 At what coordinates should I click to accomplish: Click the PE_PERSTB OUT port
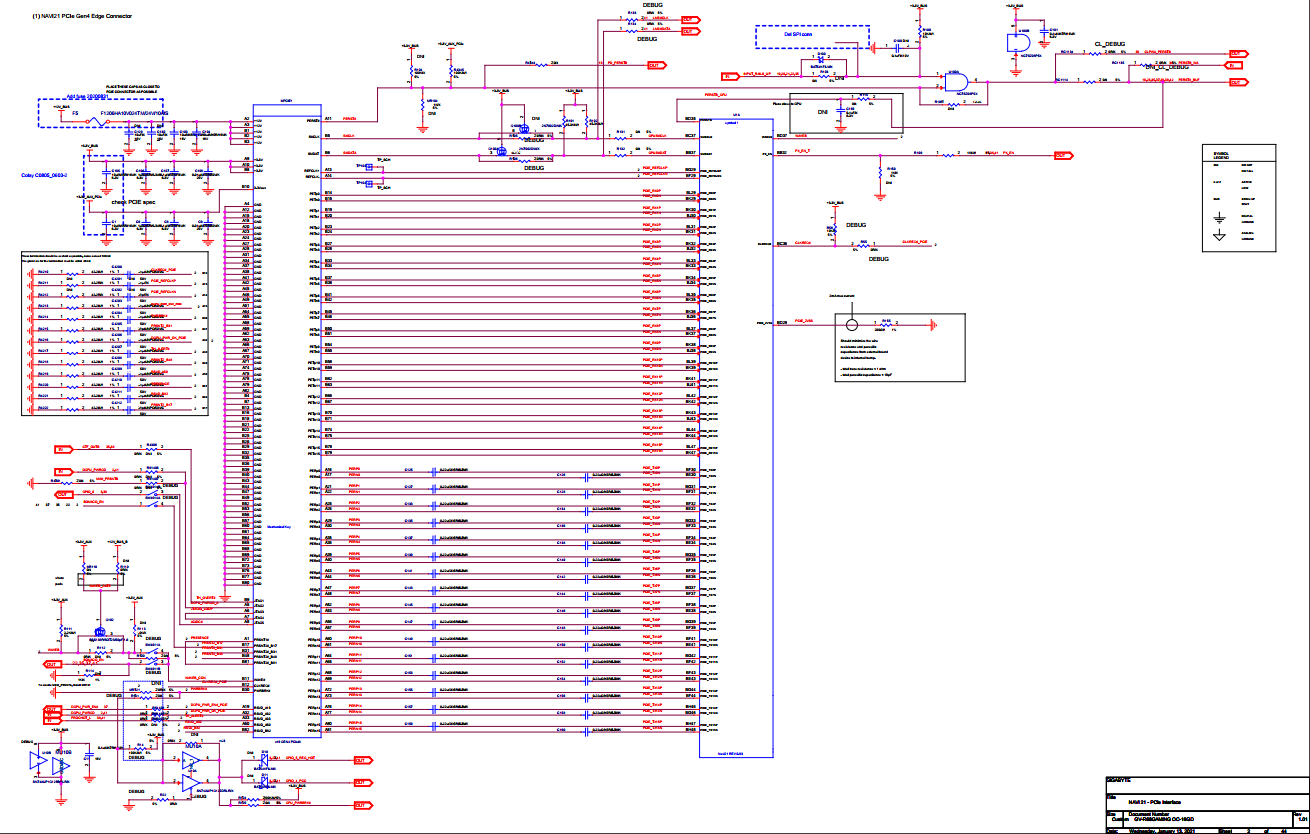(656, 65)
